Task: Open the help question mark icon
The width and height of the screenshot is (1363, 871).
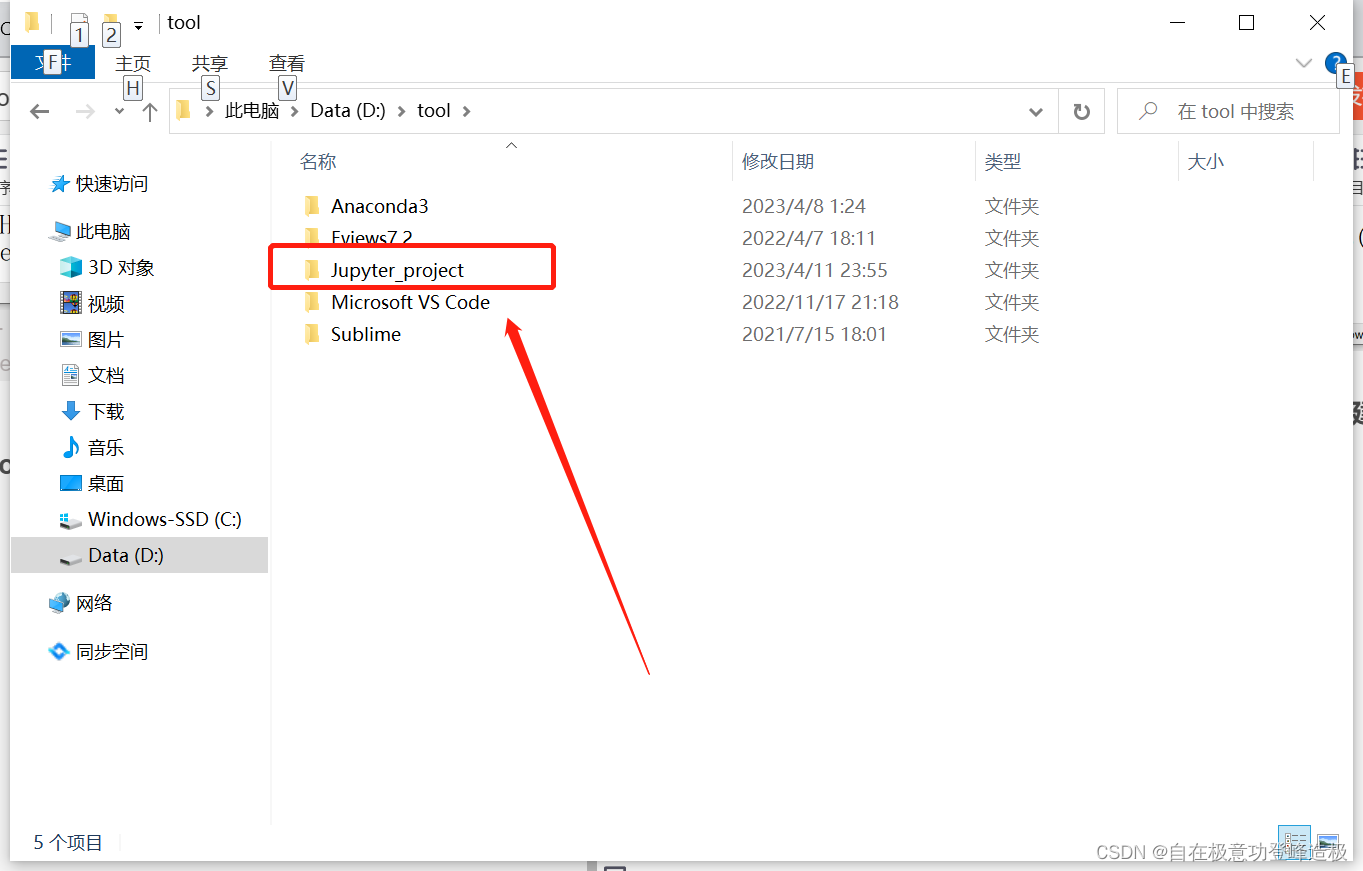Action: tap(1335, 63)
